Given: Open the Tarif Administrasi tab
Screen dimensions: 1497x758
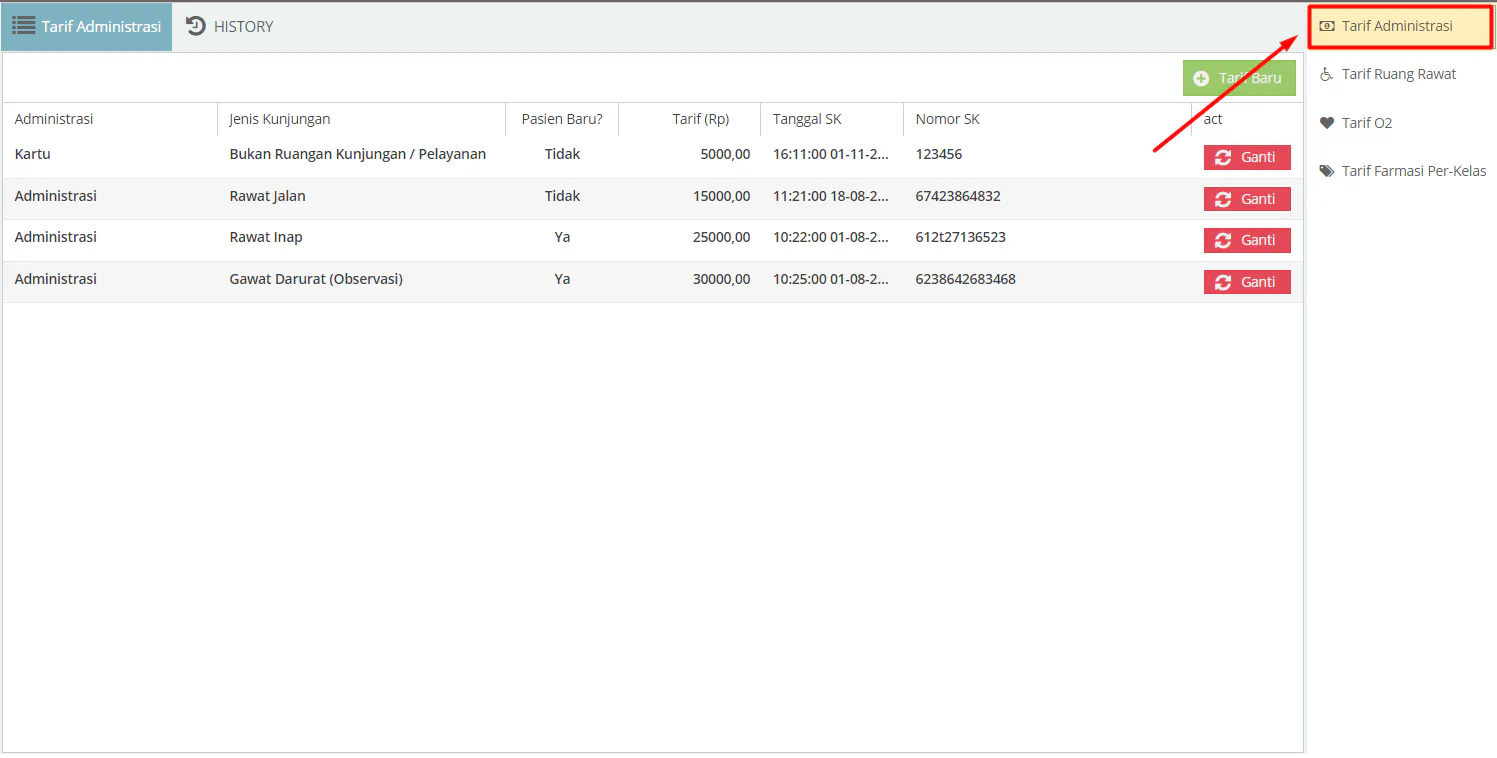Looking at the screenshot, I should tap(86, 27).
